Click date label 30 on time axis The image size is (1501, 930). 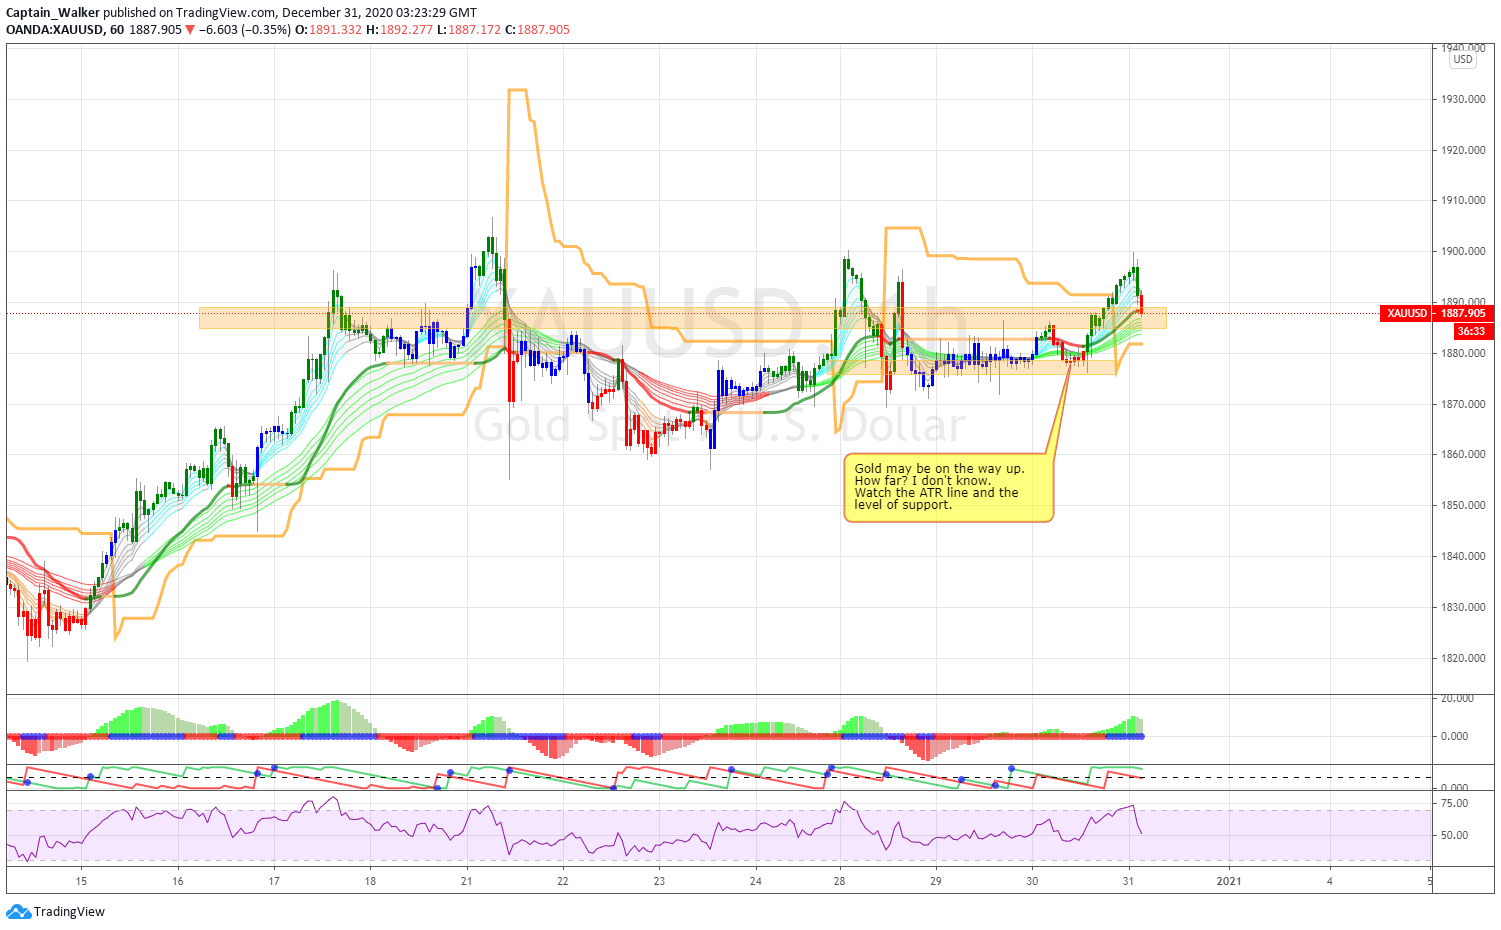pyautogui.click(x=1032, y=881)
